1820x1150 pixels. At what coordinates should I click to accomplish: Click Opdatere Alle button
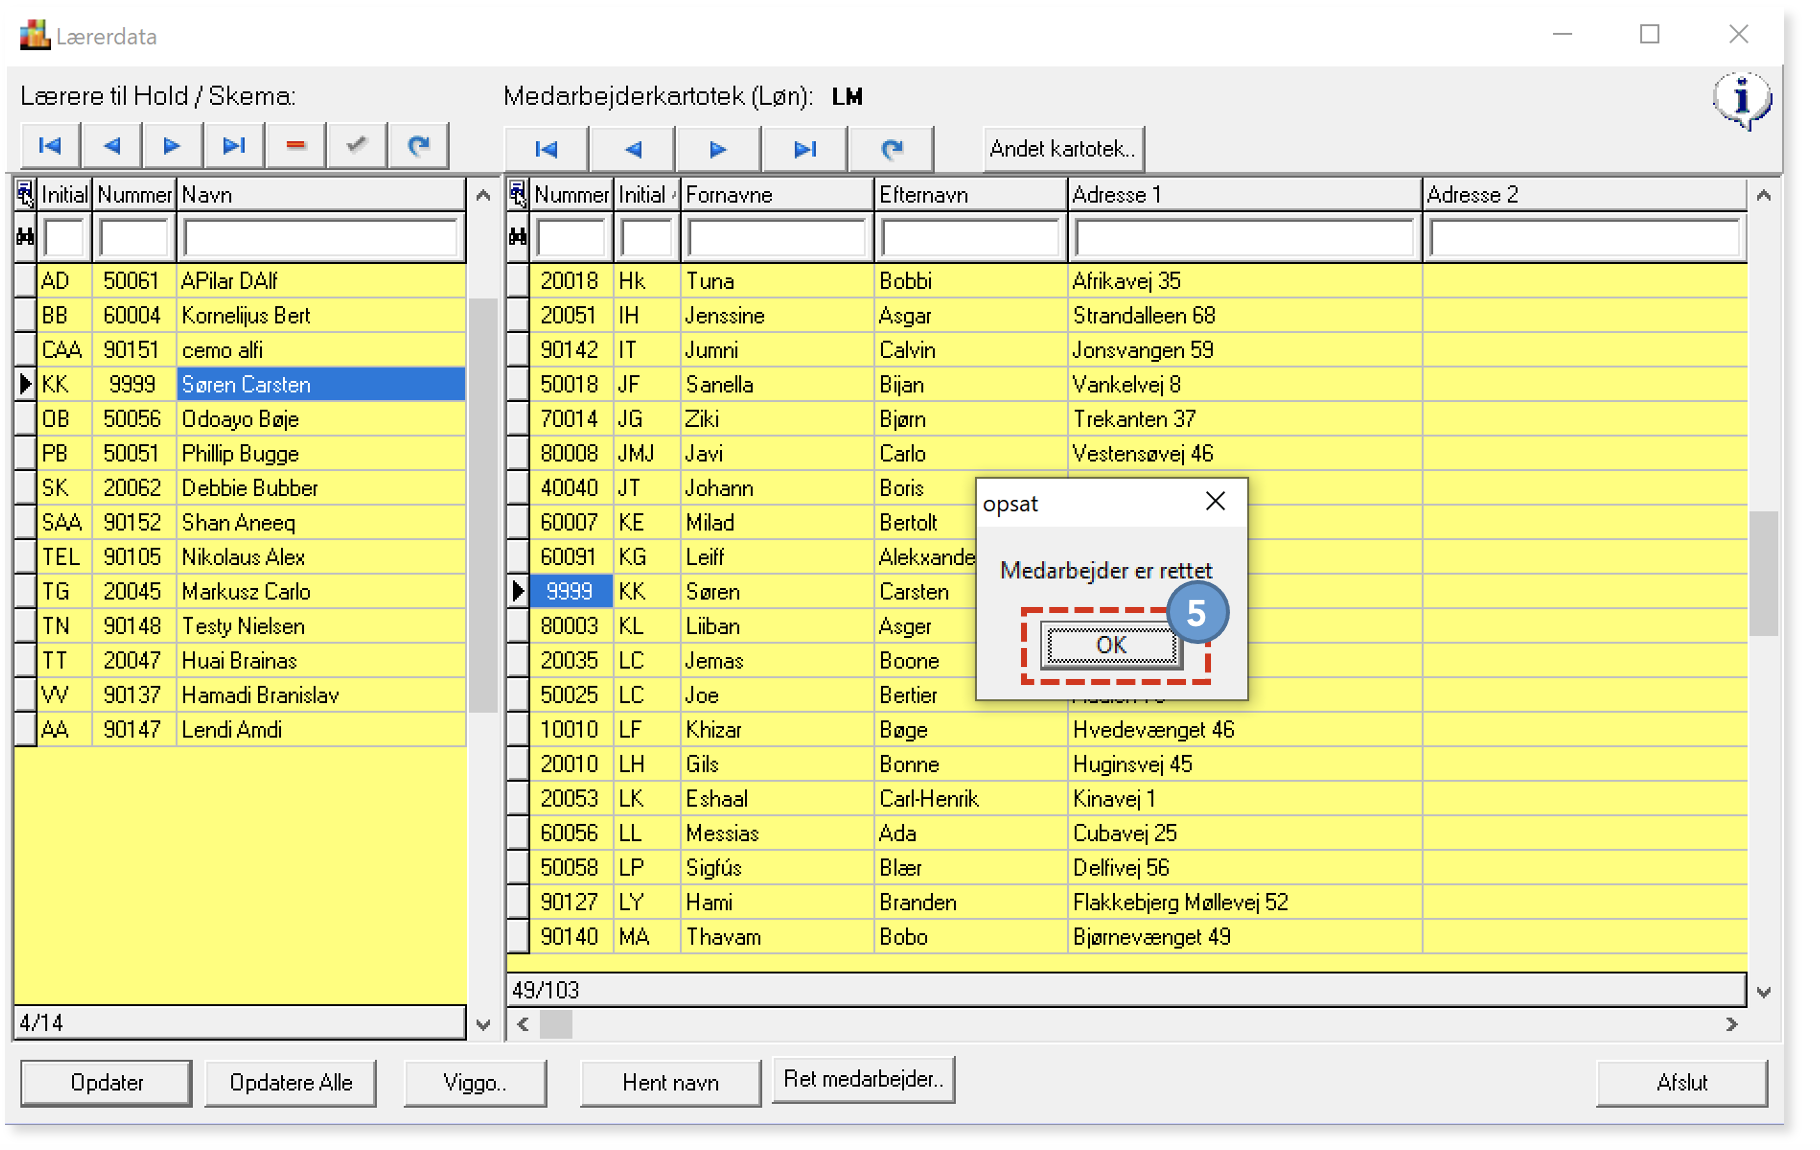(290, 1082)
